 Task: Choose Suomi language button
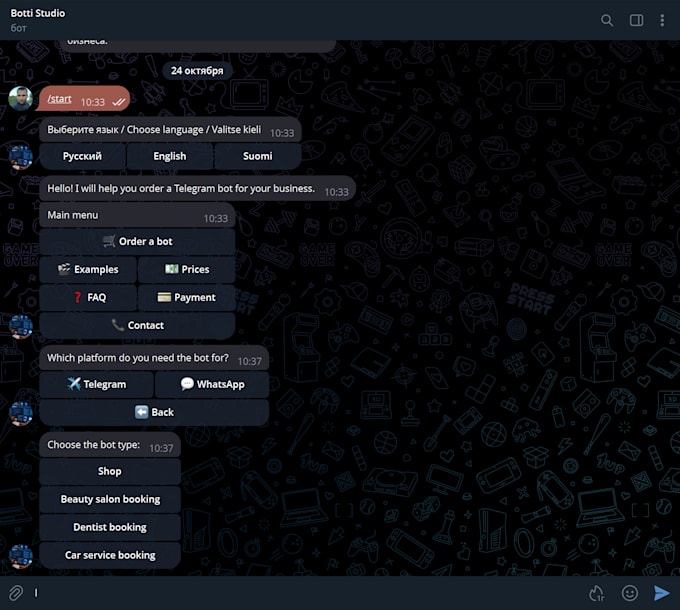tap(258, 156)
